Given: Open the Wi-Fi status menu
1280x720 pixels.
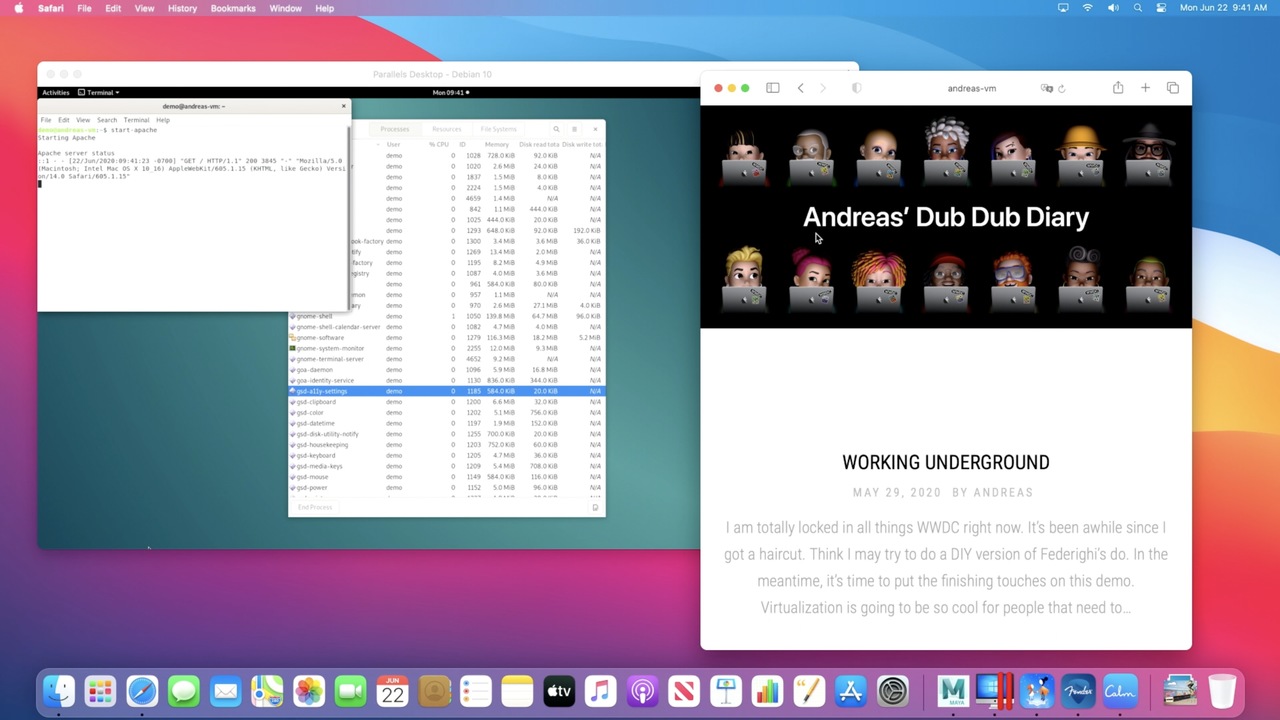Looking at the screenshot, I should point(1088,8).
